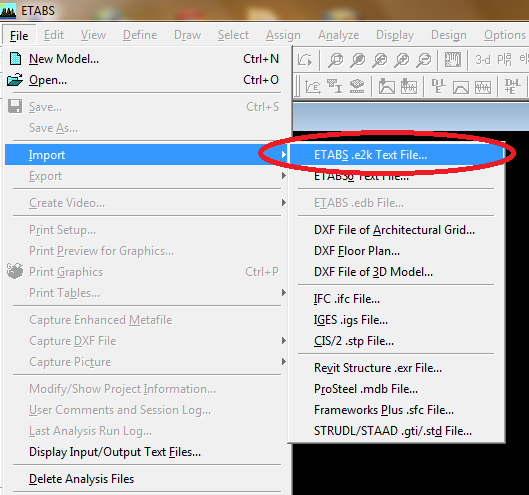Open the Define menu
This screenshot has width=529, height=495.
(x=140, y=35)
